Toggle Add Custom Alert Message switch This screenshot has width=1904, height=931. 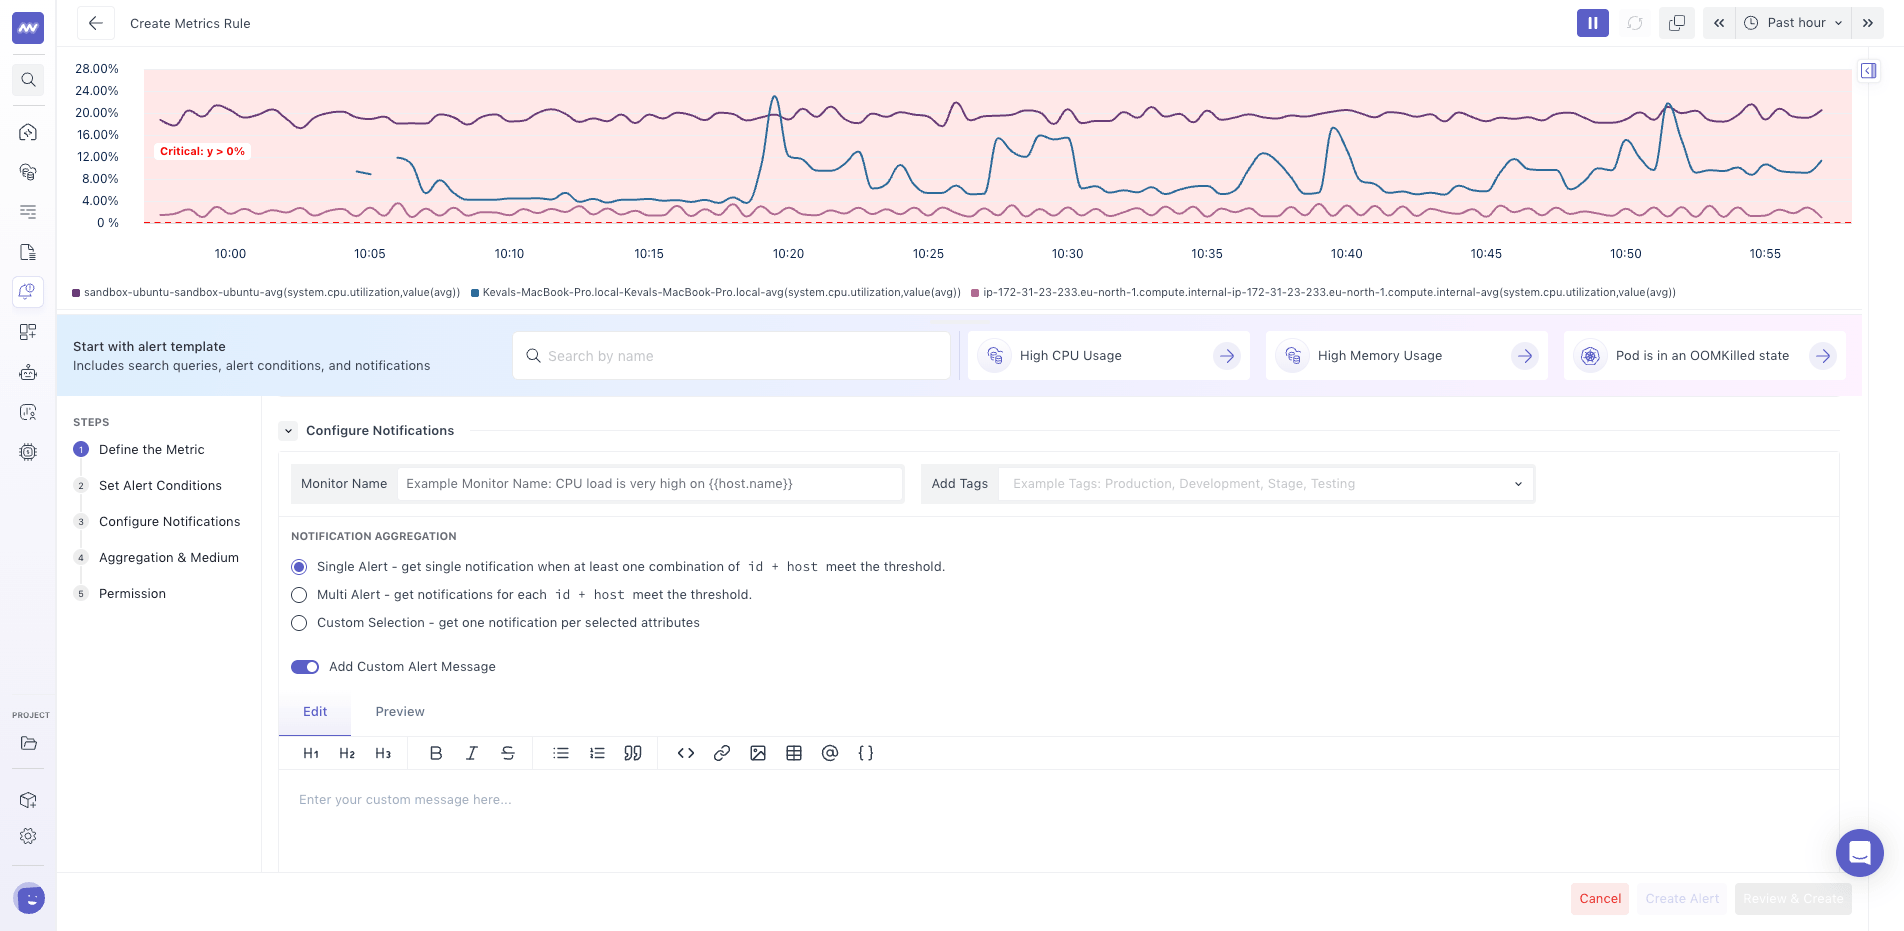point(305,667)
